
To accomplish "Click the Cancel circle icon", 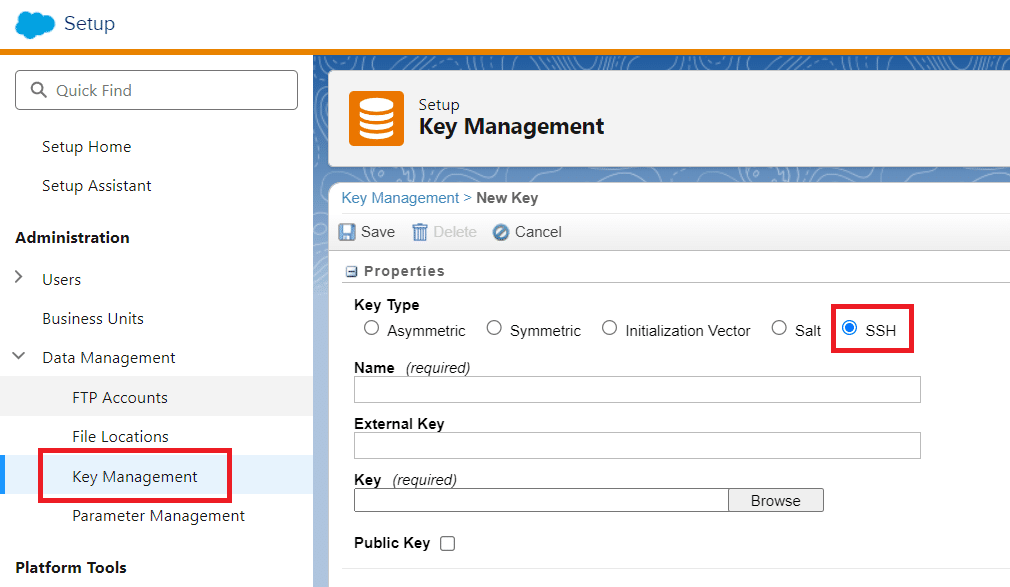I will 500,232.
